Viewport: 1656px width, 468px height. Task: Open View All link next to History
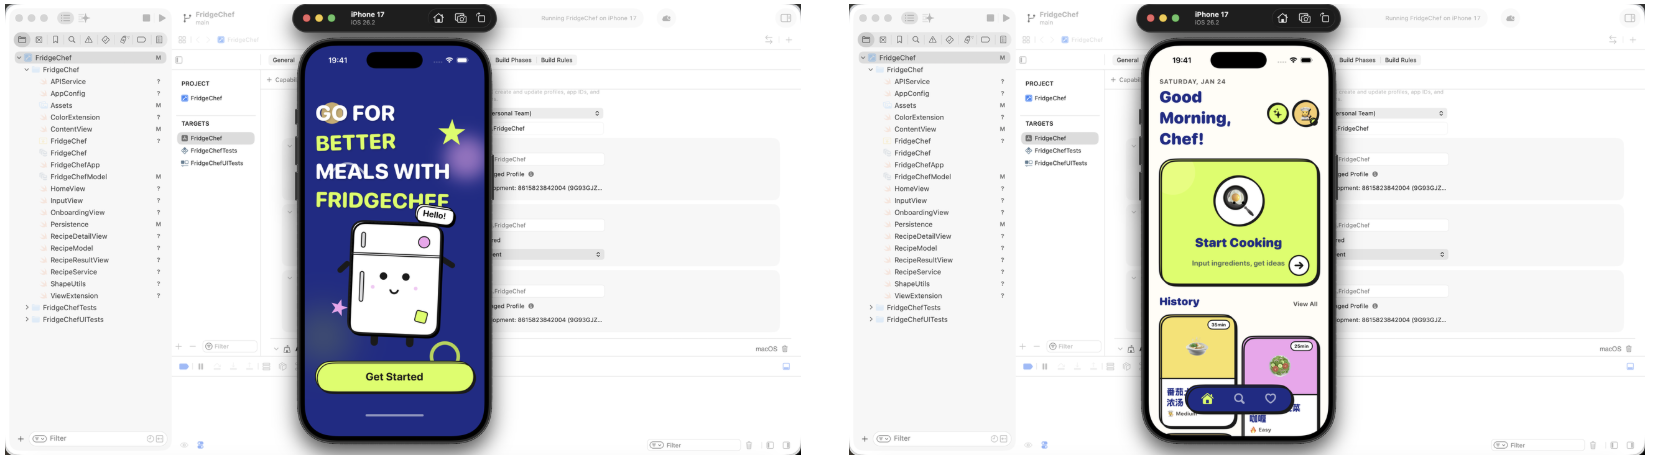pos(1305,304)
